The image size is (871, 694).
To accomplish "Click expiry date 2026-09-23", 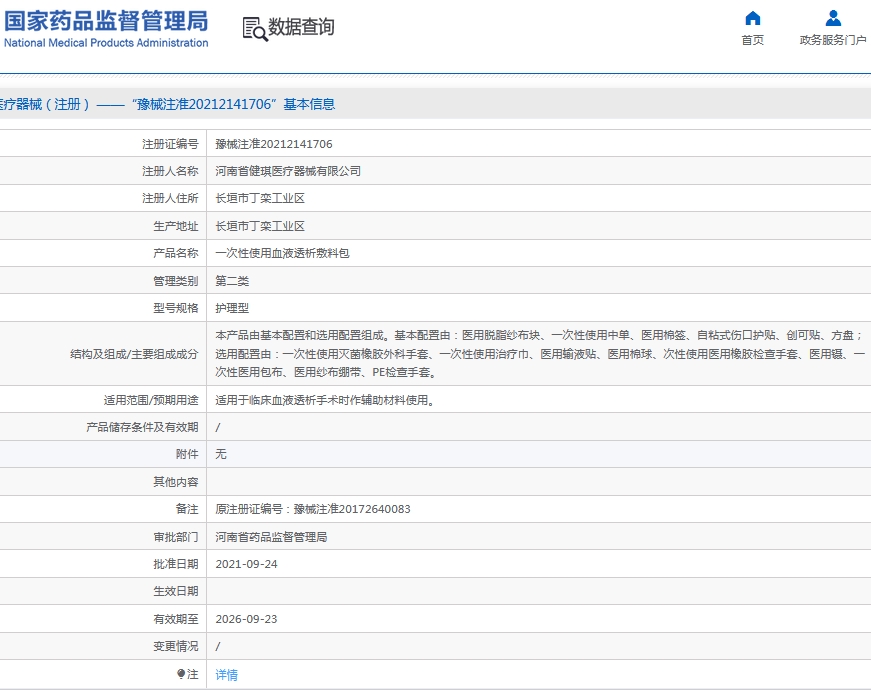I will pyautogui.click(x=246, y=619).
